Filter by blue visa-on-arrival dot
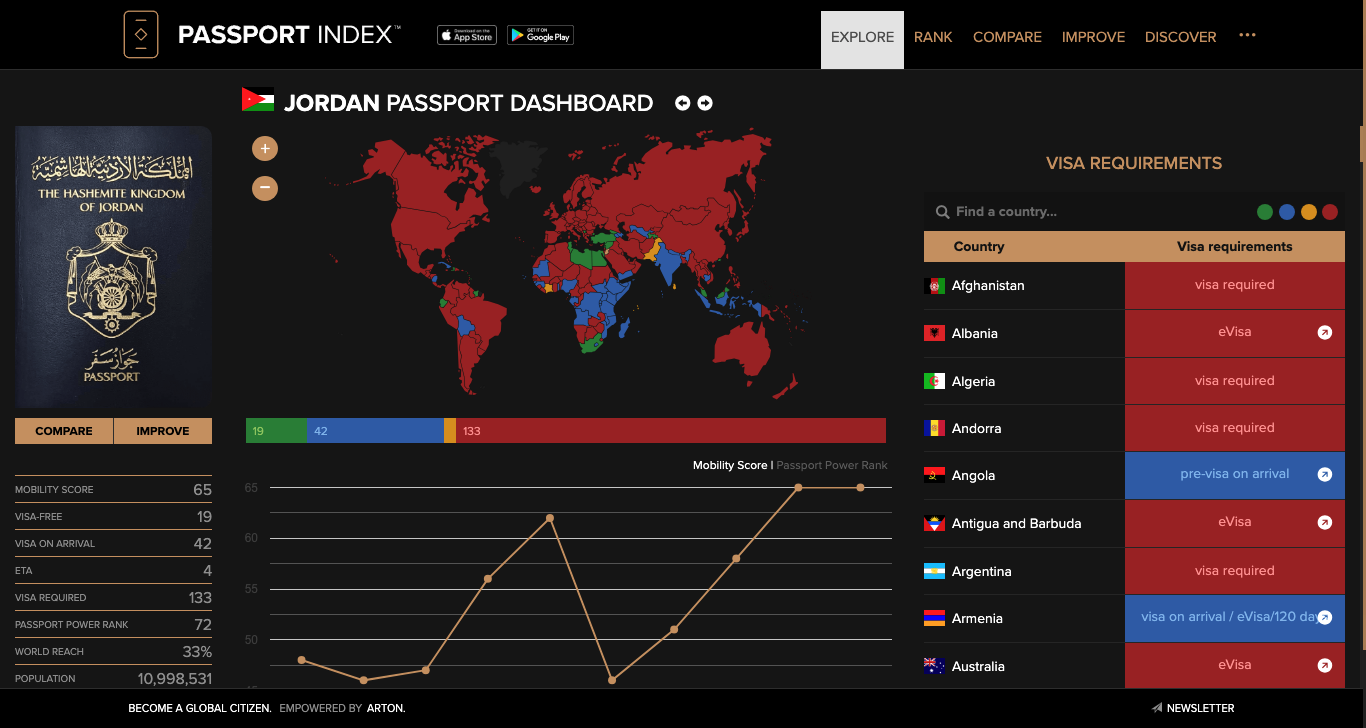The height and width of the screenshot is (728, 1366). pos(1287,212)
